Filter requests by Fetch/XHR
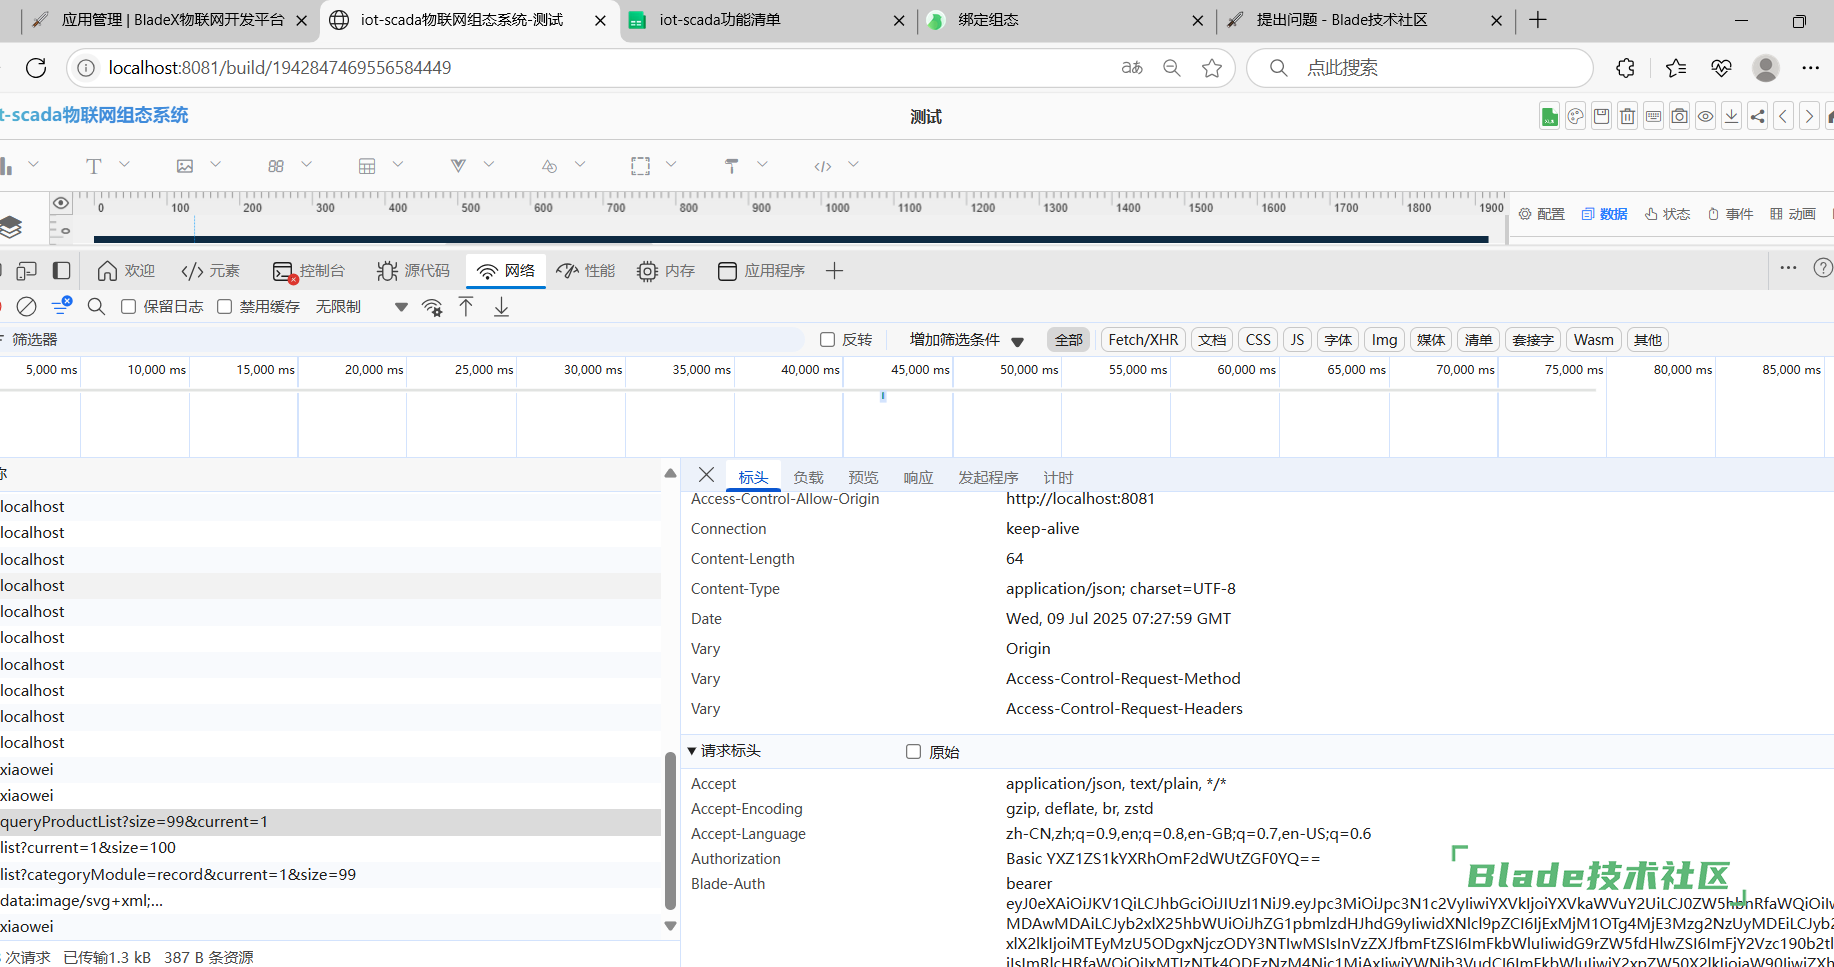1834x967 pixels. pos(1142,340)
